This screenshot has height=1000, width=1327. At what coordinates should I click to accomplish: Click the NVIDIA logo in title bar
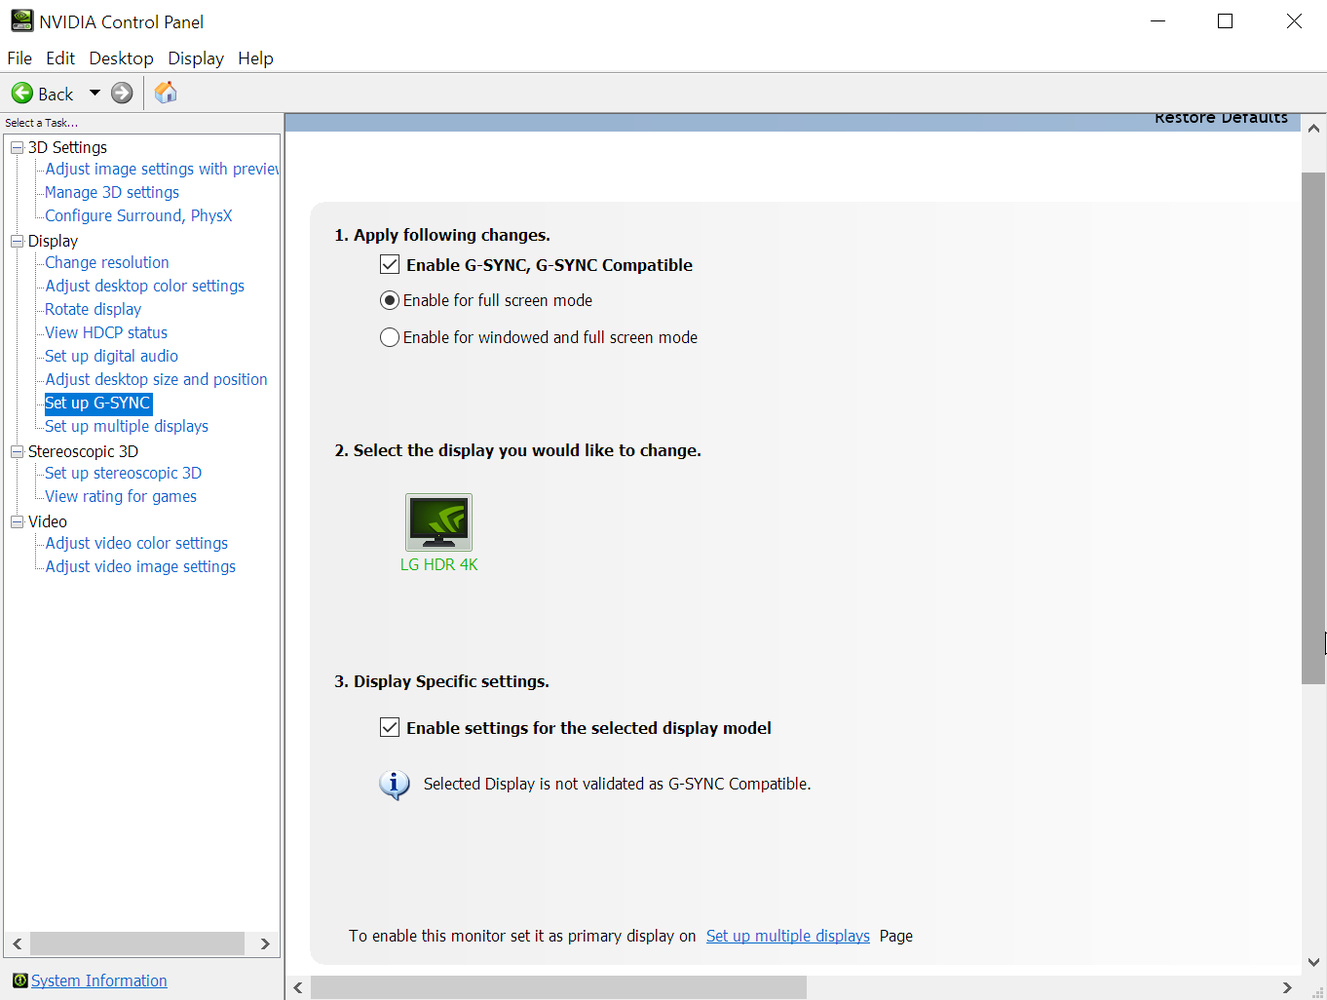click(x=21, y=21)
